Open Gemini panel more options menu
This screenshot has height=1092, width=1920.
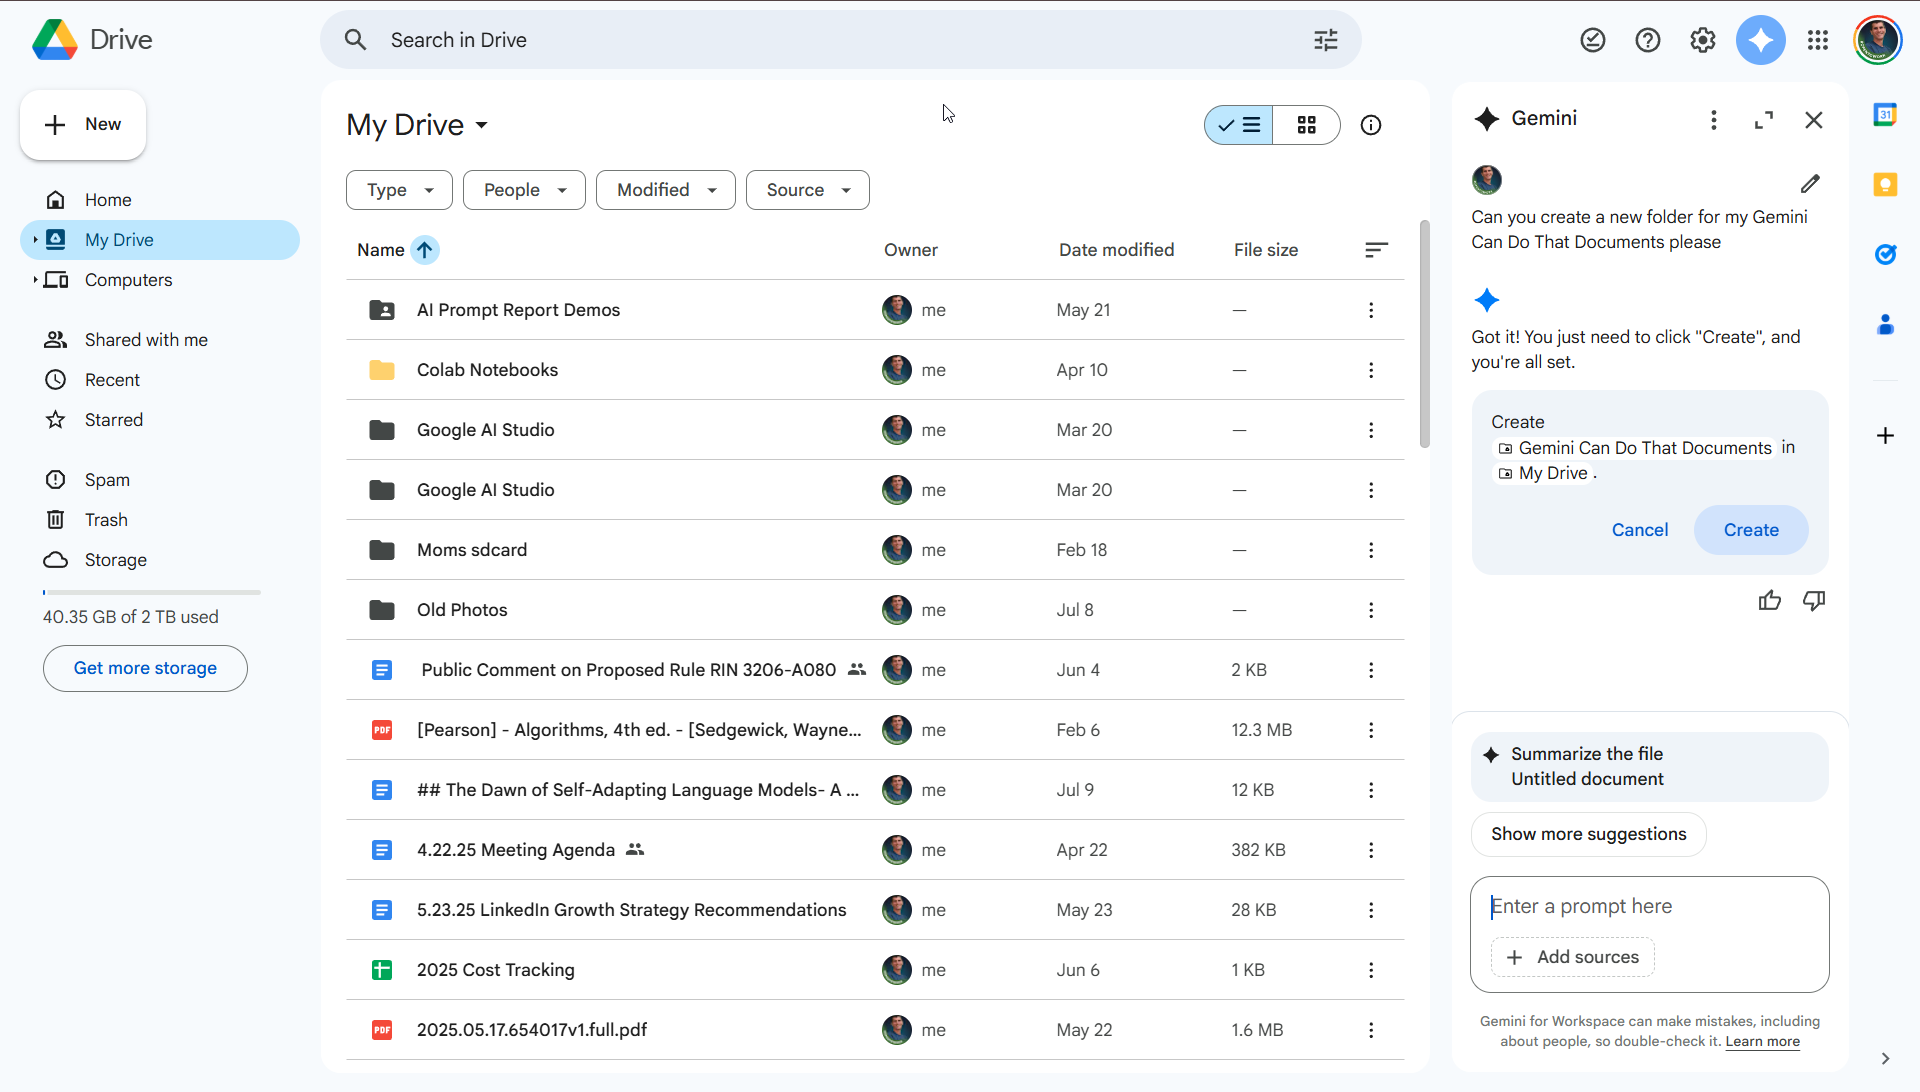(x=1713, y=120)
